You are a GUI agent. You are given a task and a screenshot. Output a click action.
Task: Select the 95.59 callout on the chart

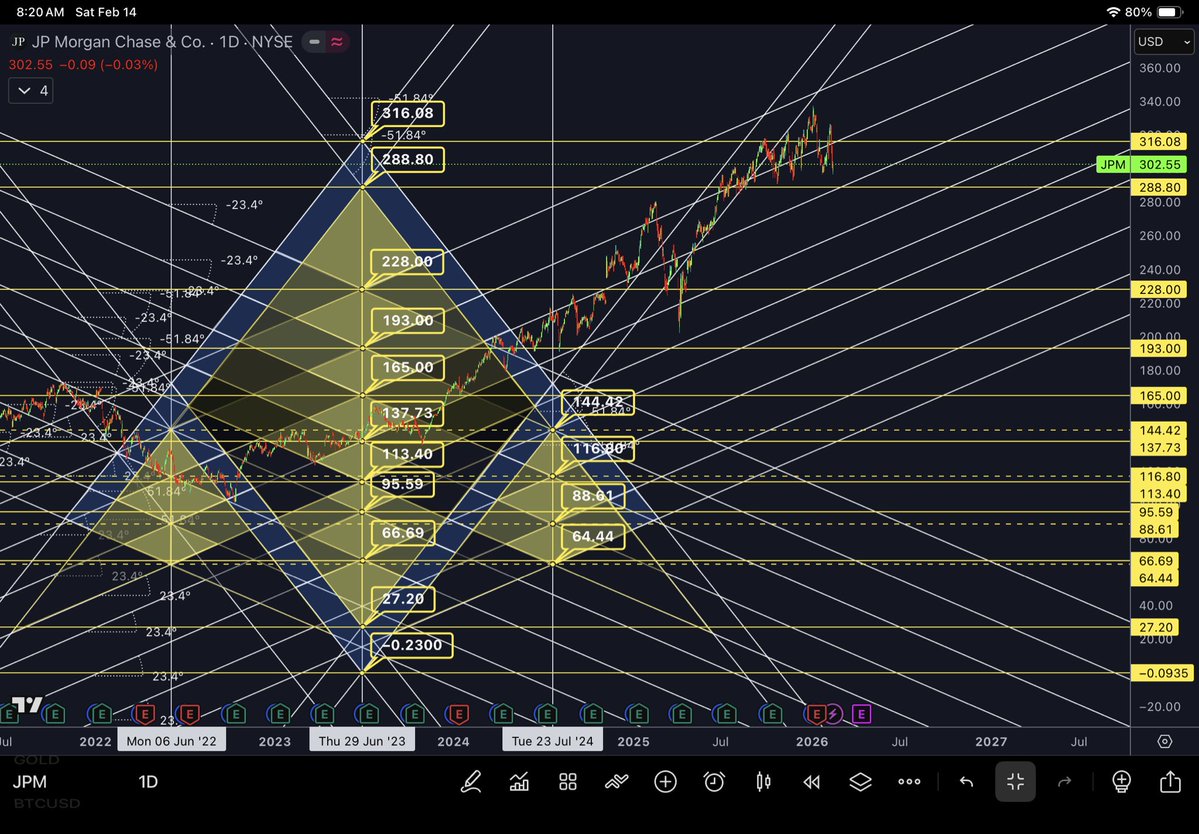point(402,485)
